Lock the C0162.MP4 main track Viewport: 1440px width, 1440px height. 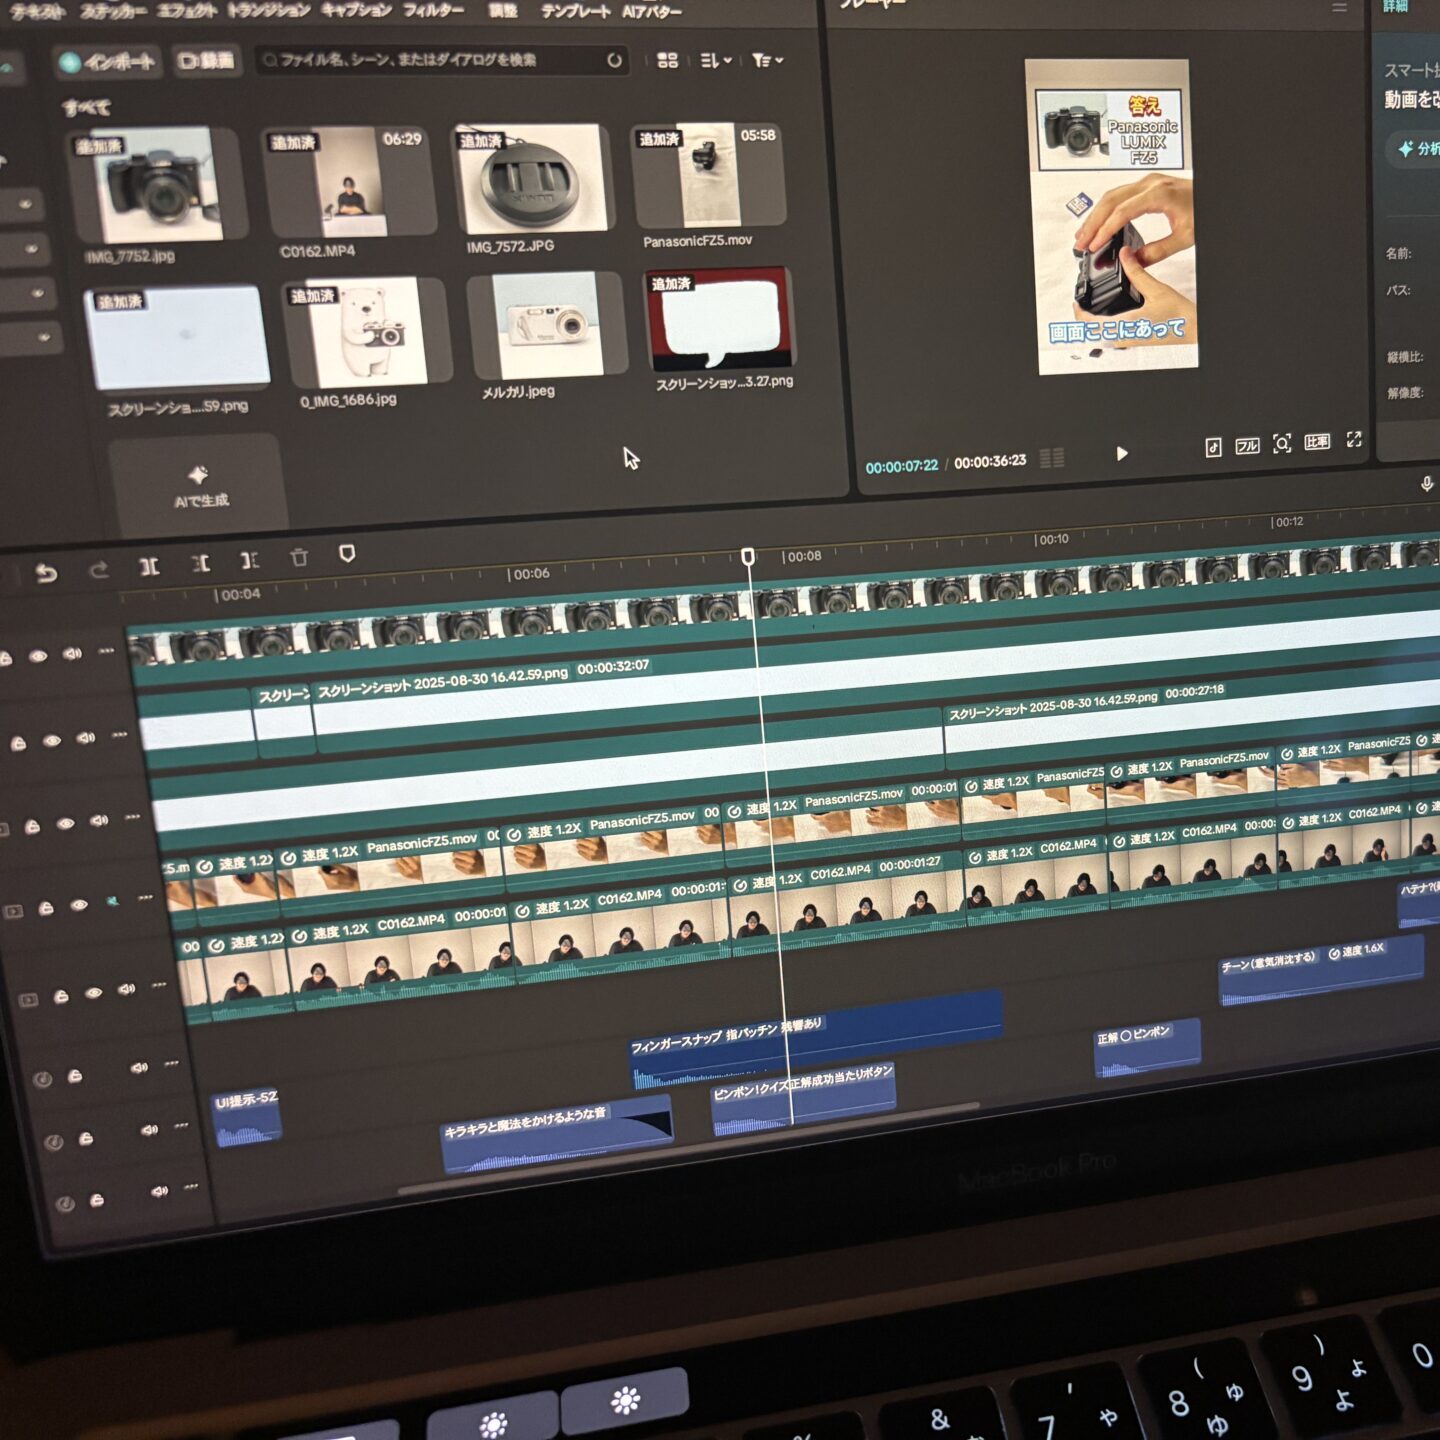pos(60,996)
